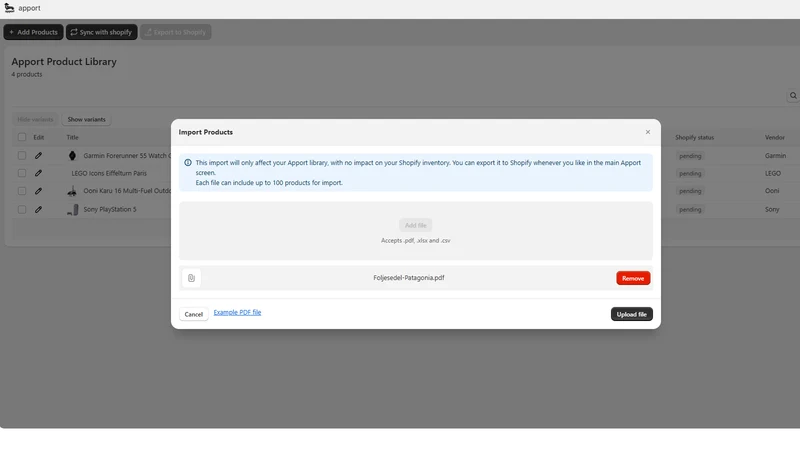Click the Title column header

coord(72,137)
